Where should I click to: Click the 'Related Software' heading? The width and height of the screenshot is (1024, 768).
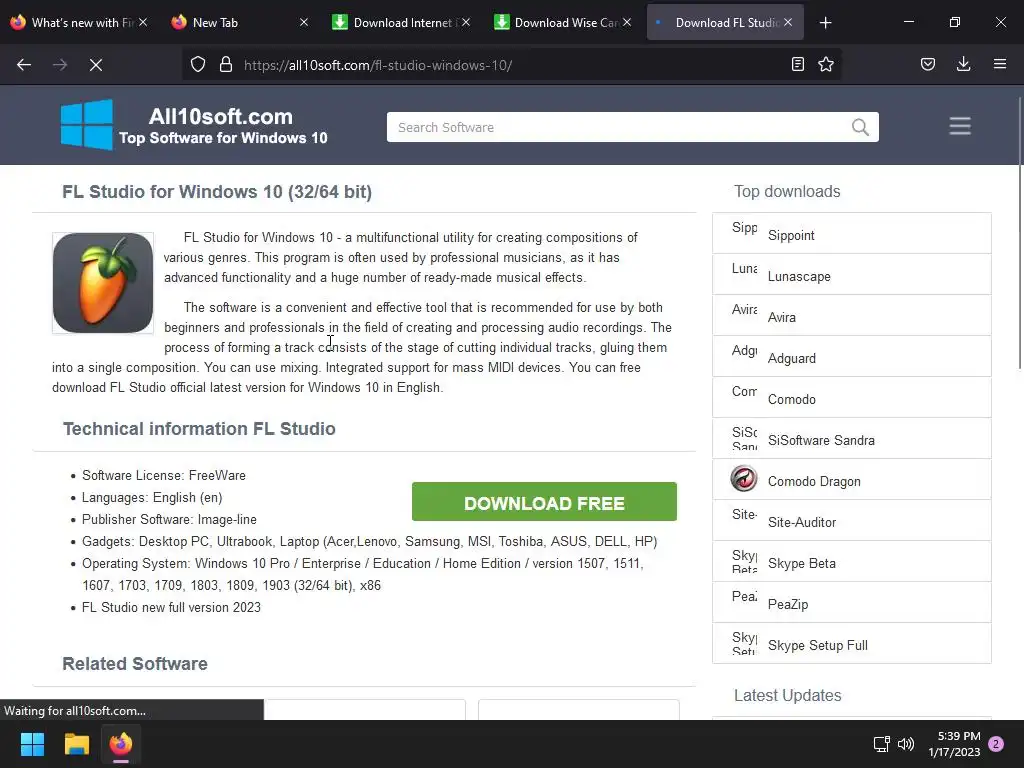(x=135, y=664)
